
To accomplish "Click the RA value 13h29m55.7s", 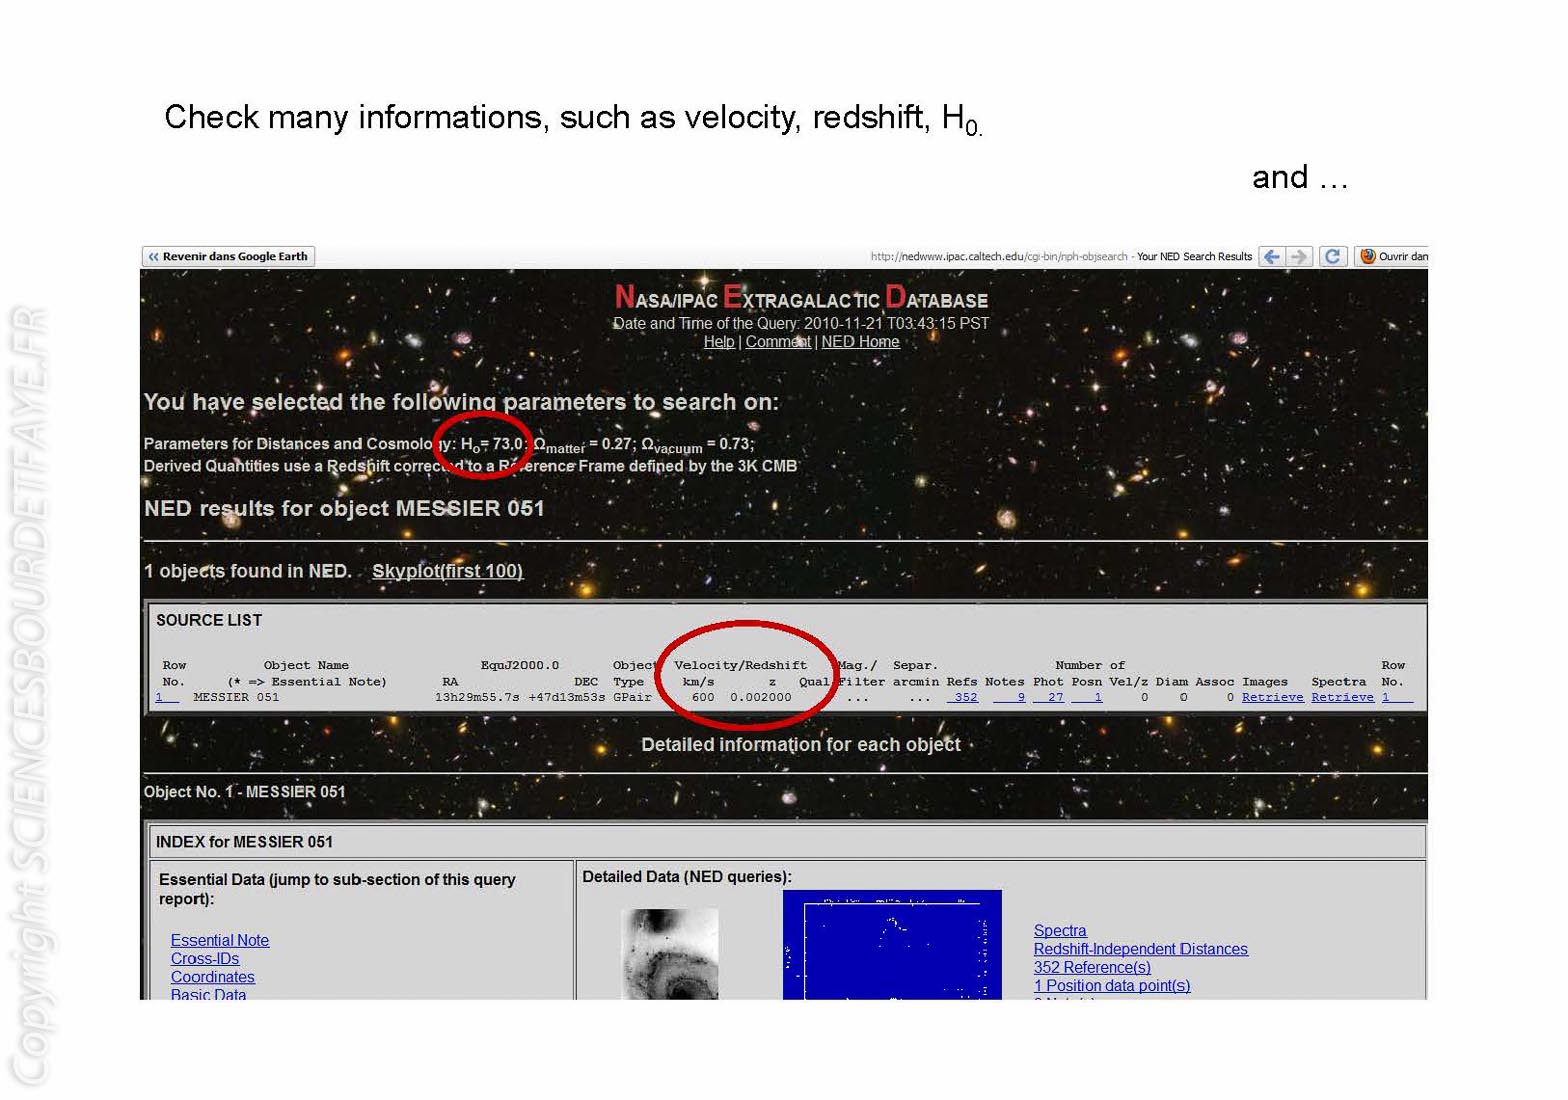I will click(x=477, y=697).
